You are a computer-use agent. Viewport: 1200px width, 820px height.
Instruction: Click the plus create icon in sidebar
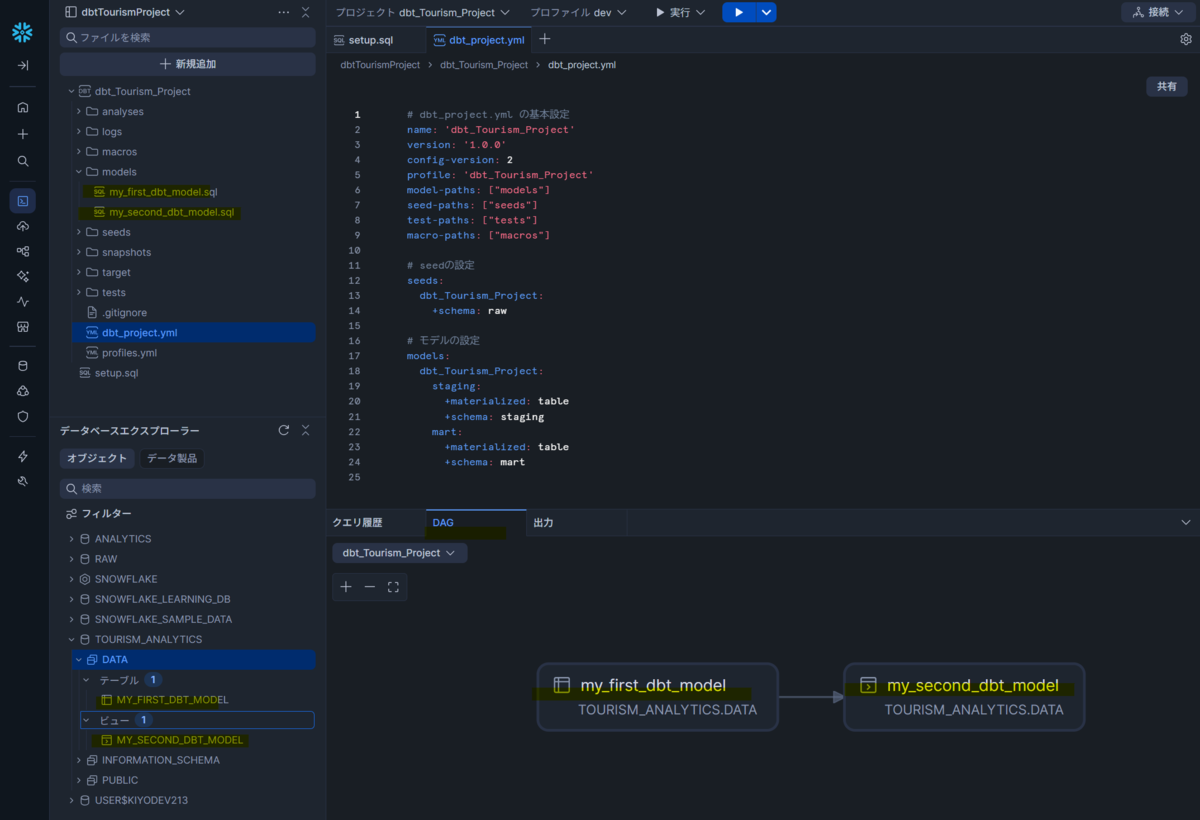click(x=23, y=134)
